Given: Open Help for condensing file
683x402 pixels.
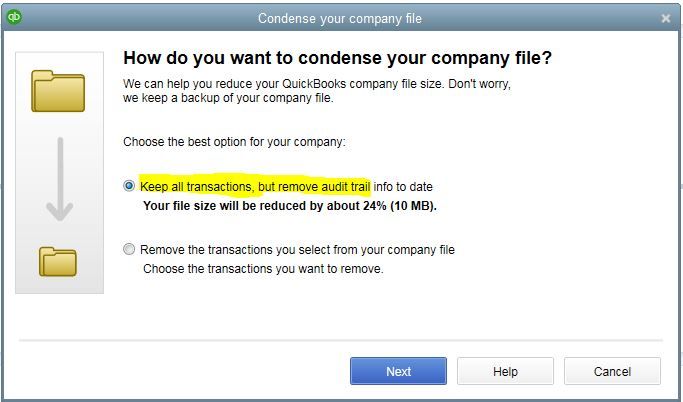Looking at the screenshot, I should 505,371.
